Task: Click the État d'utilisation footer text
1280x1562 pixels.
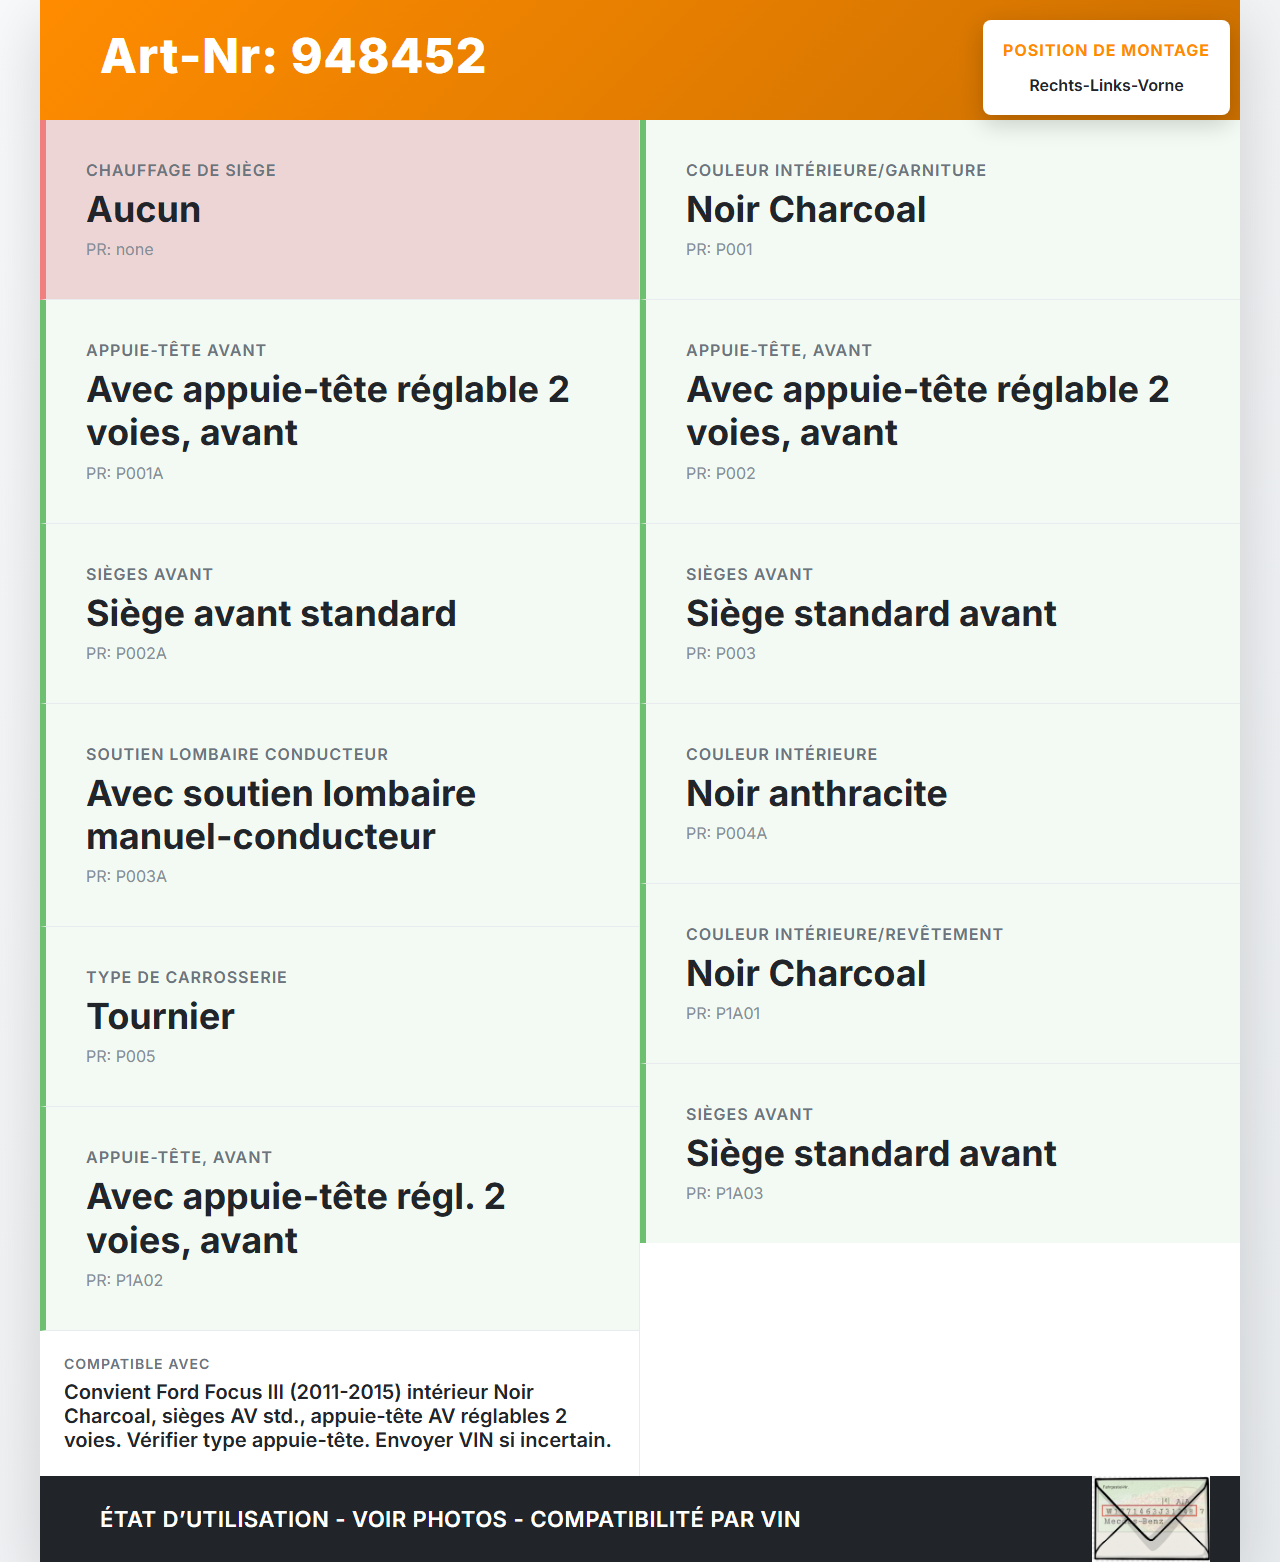Action: coord(450,1519)
